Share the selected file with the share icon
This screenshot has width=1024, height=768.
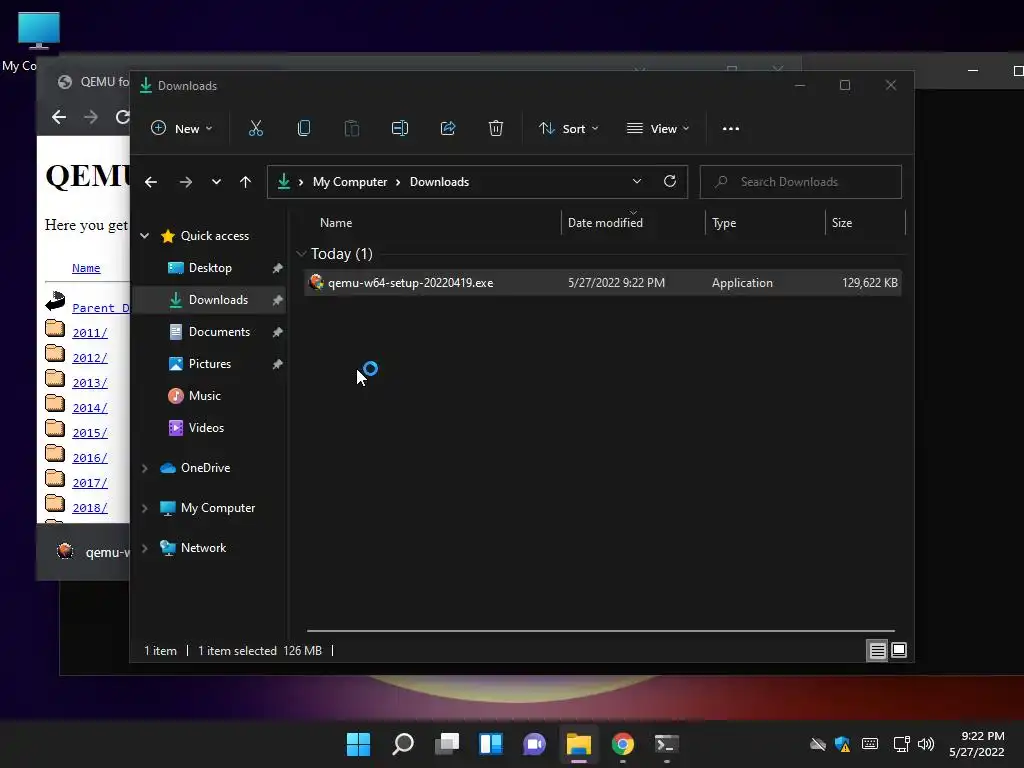coord(448,129)
